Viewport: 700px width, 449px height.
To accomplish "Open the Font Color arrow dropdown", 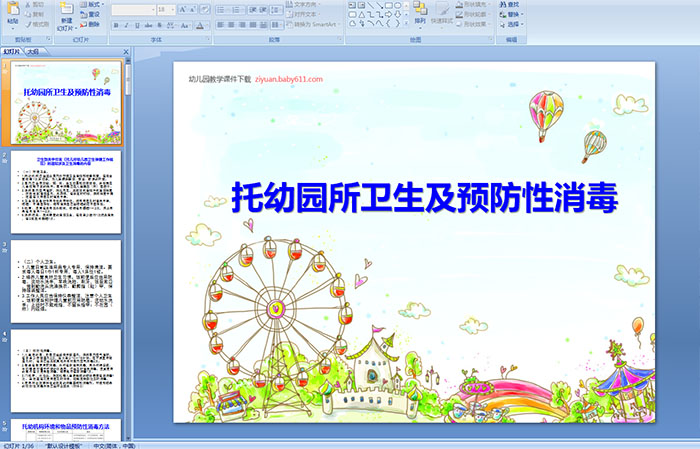I will pos(208,26).
